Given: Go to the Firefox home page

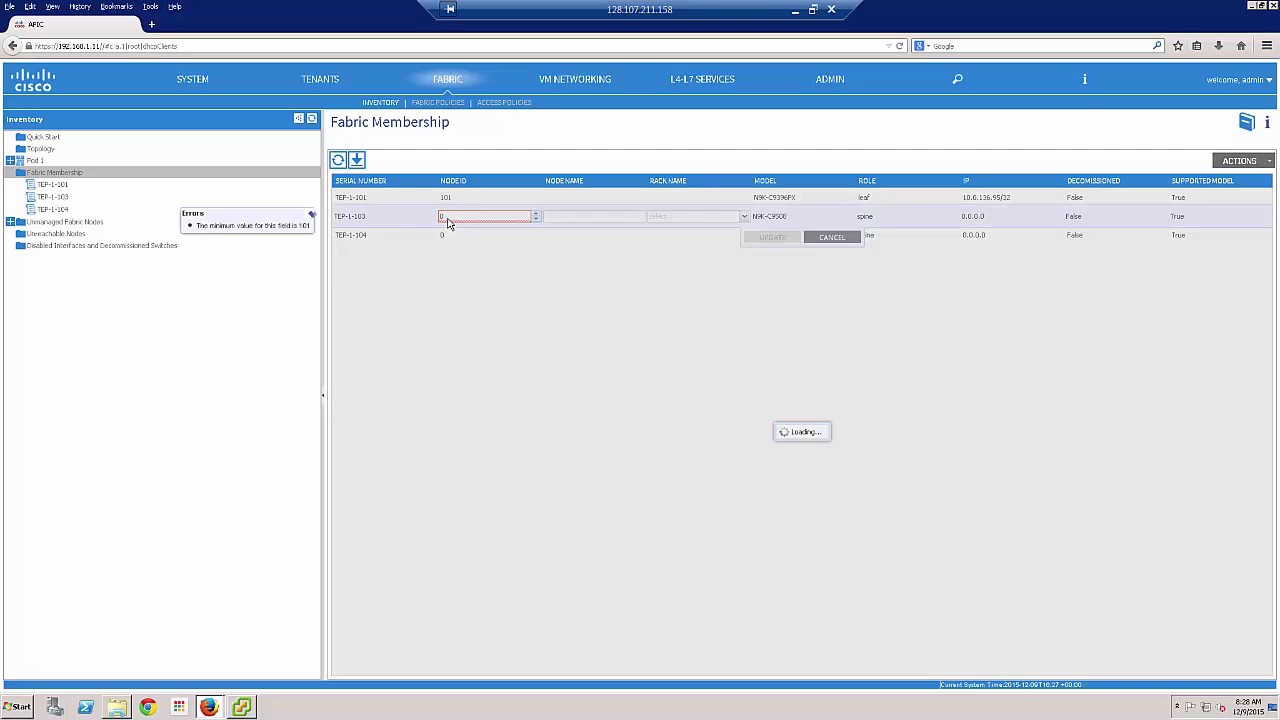Looking at the screenshot, I should [x=1241, y=46].
